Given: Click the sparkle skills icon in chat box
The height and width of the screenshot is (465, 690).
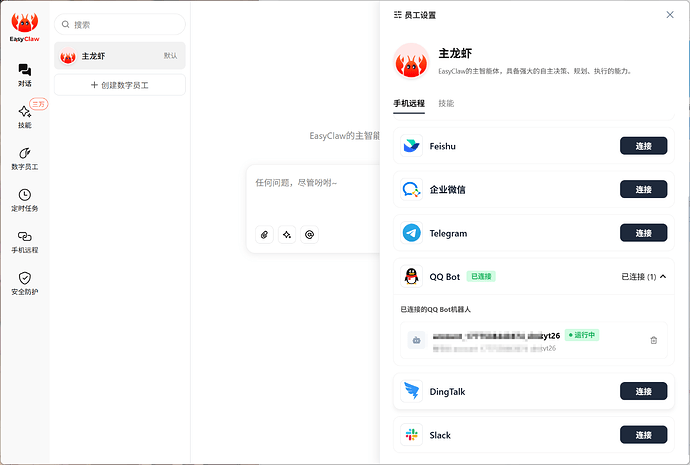Looking at the screenshot, I should (287, 234).
